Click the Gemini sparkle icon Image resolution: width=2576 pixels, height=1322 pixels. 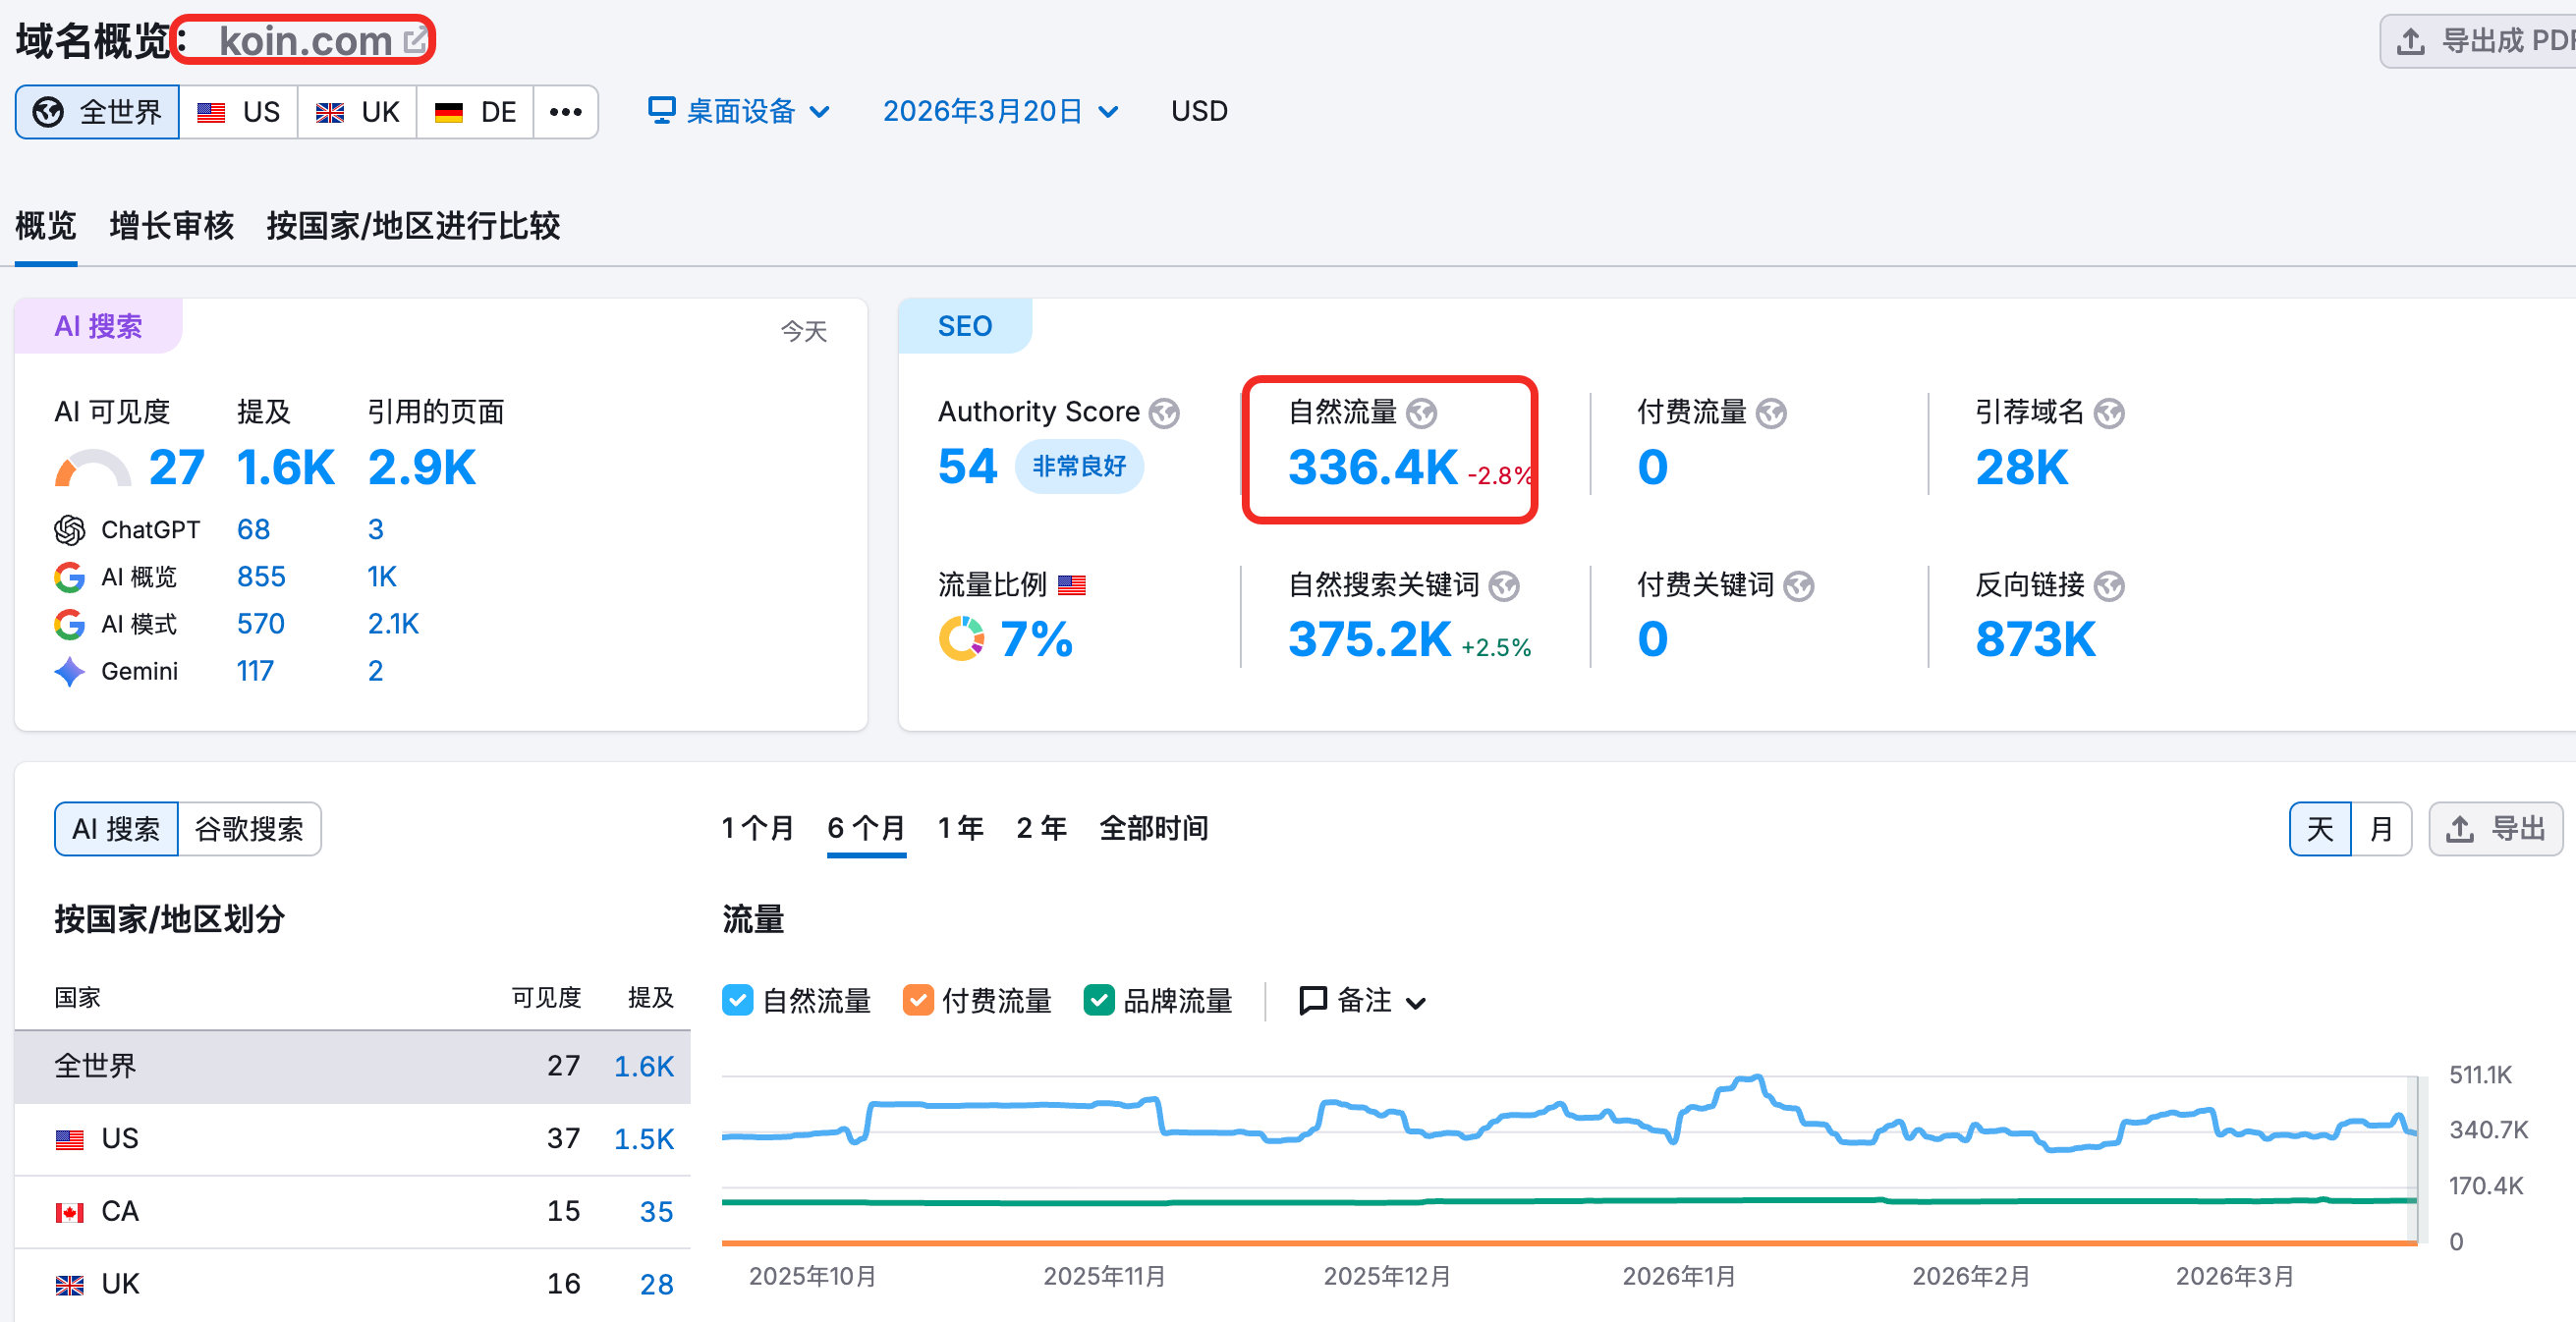(69, 672)
